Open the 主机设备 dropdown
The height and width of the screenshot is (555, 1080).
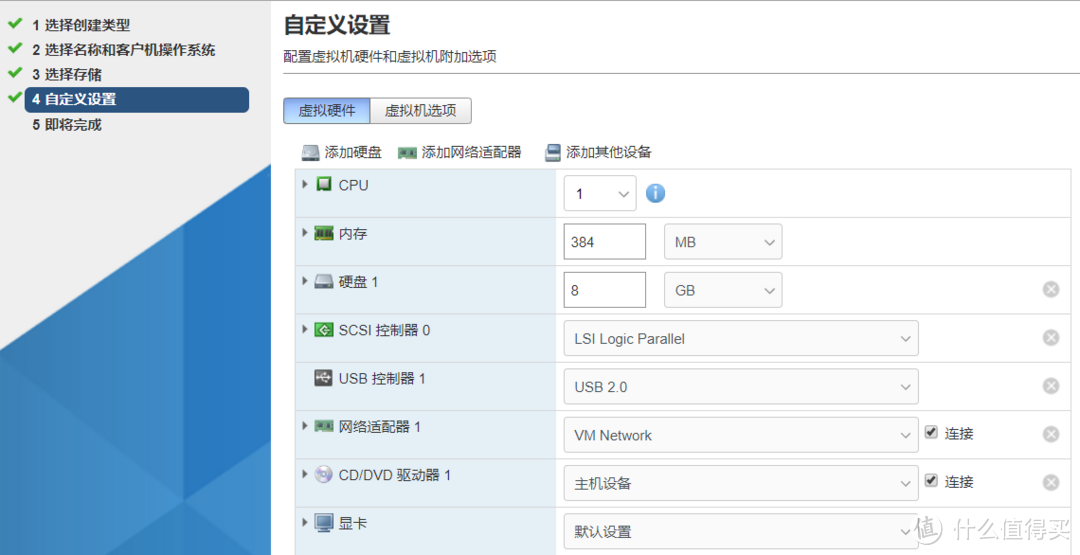(740, 483)
